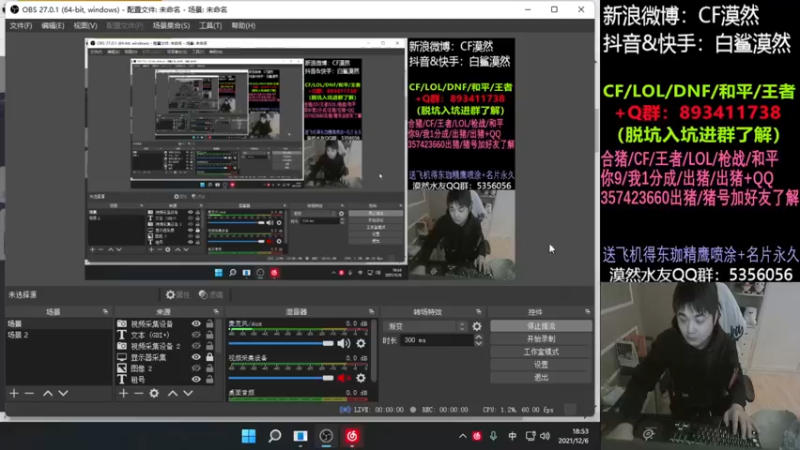Add a new source with the 来源 plus icon
Image resolution: width=800 pixels, height=450 pixels.
pos(123,393)
